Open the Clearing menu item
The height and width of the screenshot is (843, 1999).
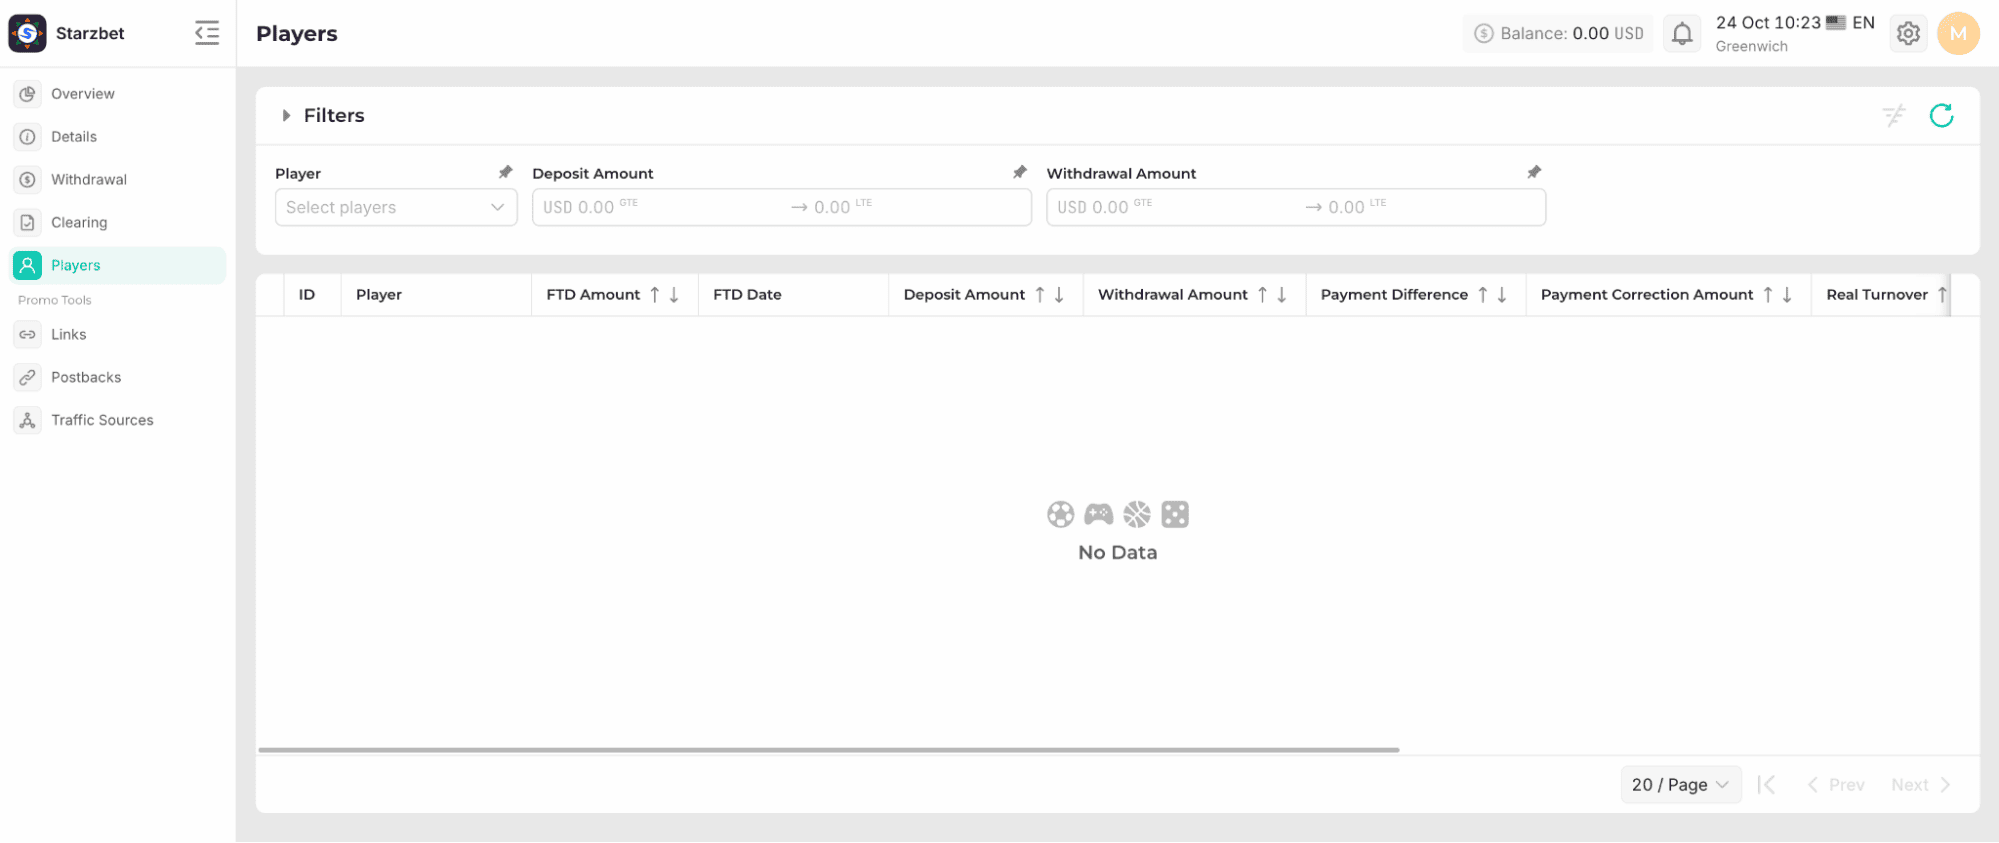pyautogui.click(x=118, y=223)
